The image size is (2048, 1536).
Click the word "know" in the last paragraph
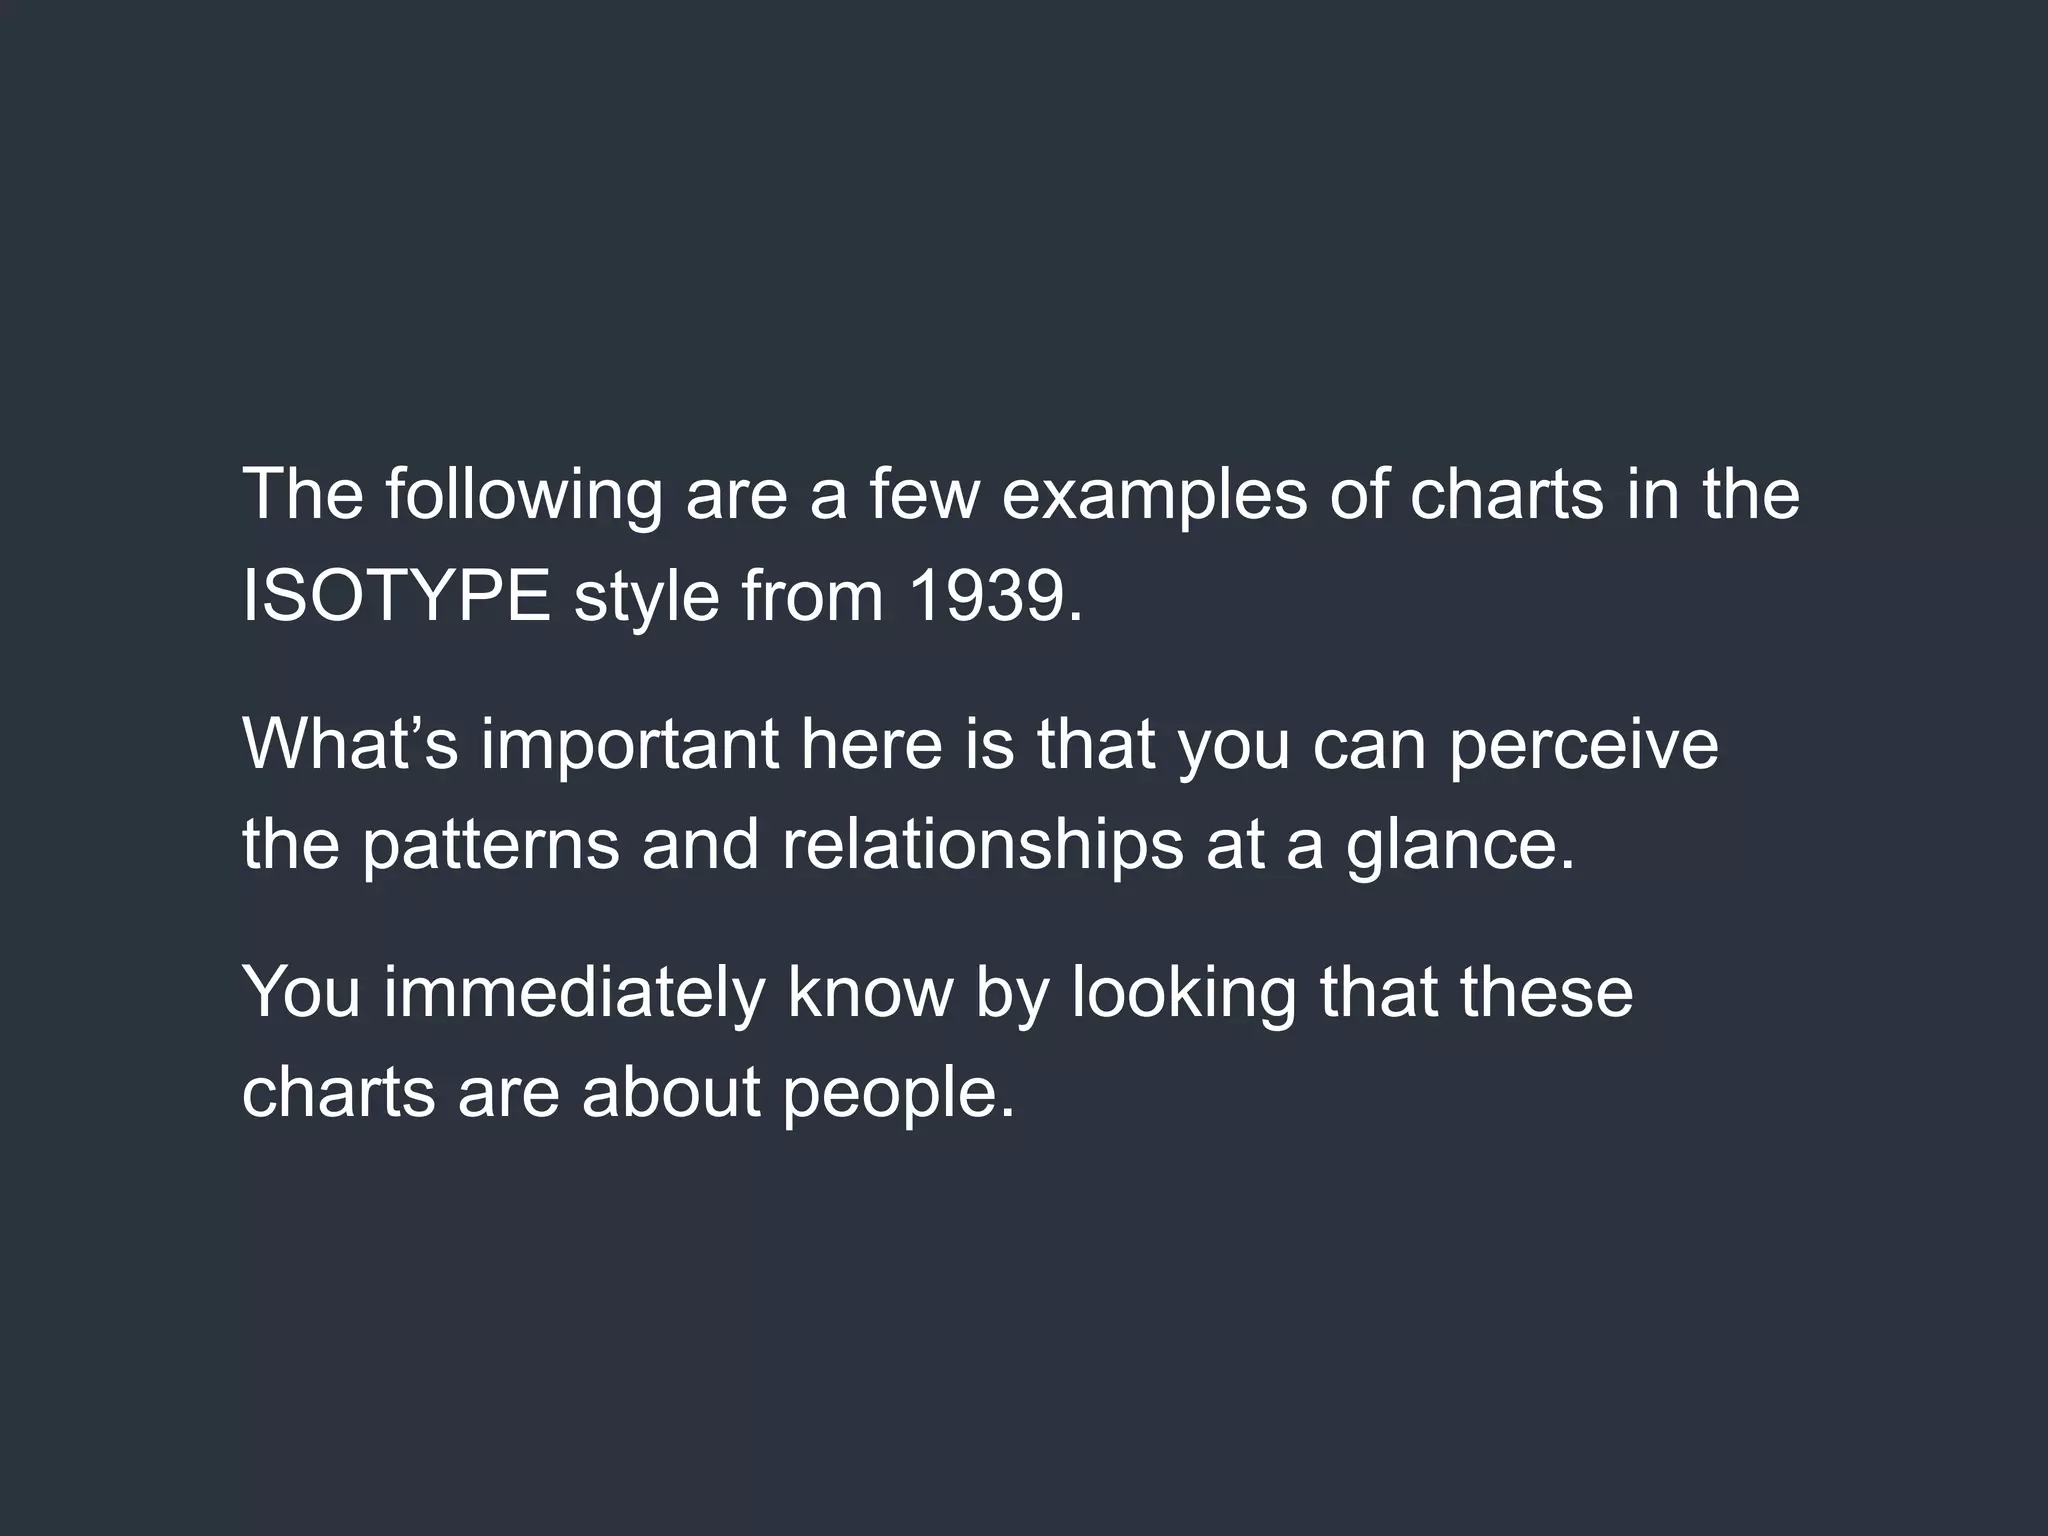click(870, 993)
